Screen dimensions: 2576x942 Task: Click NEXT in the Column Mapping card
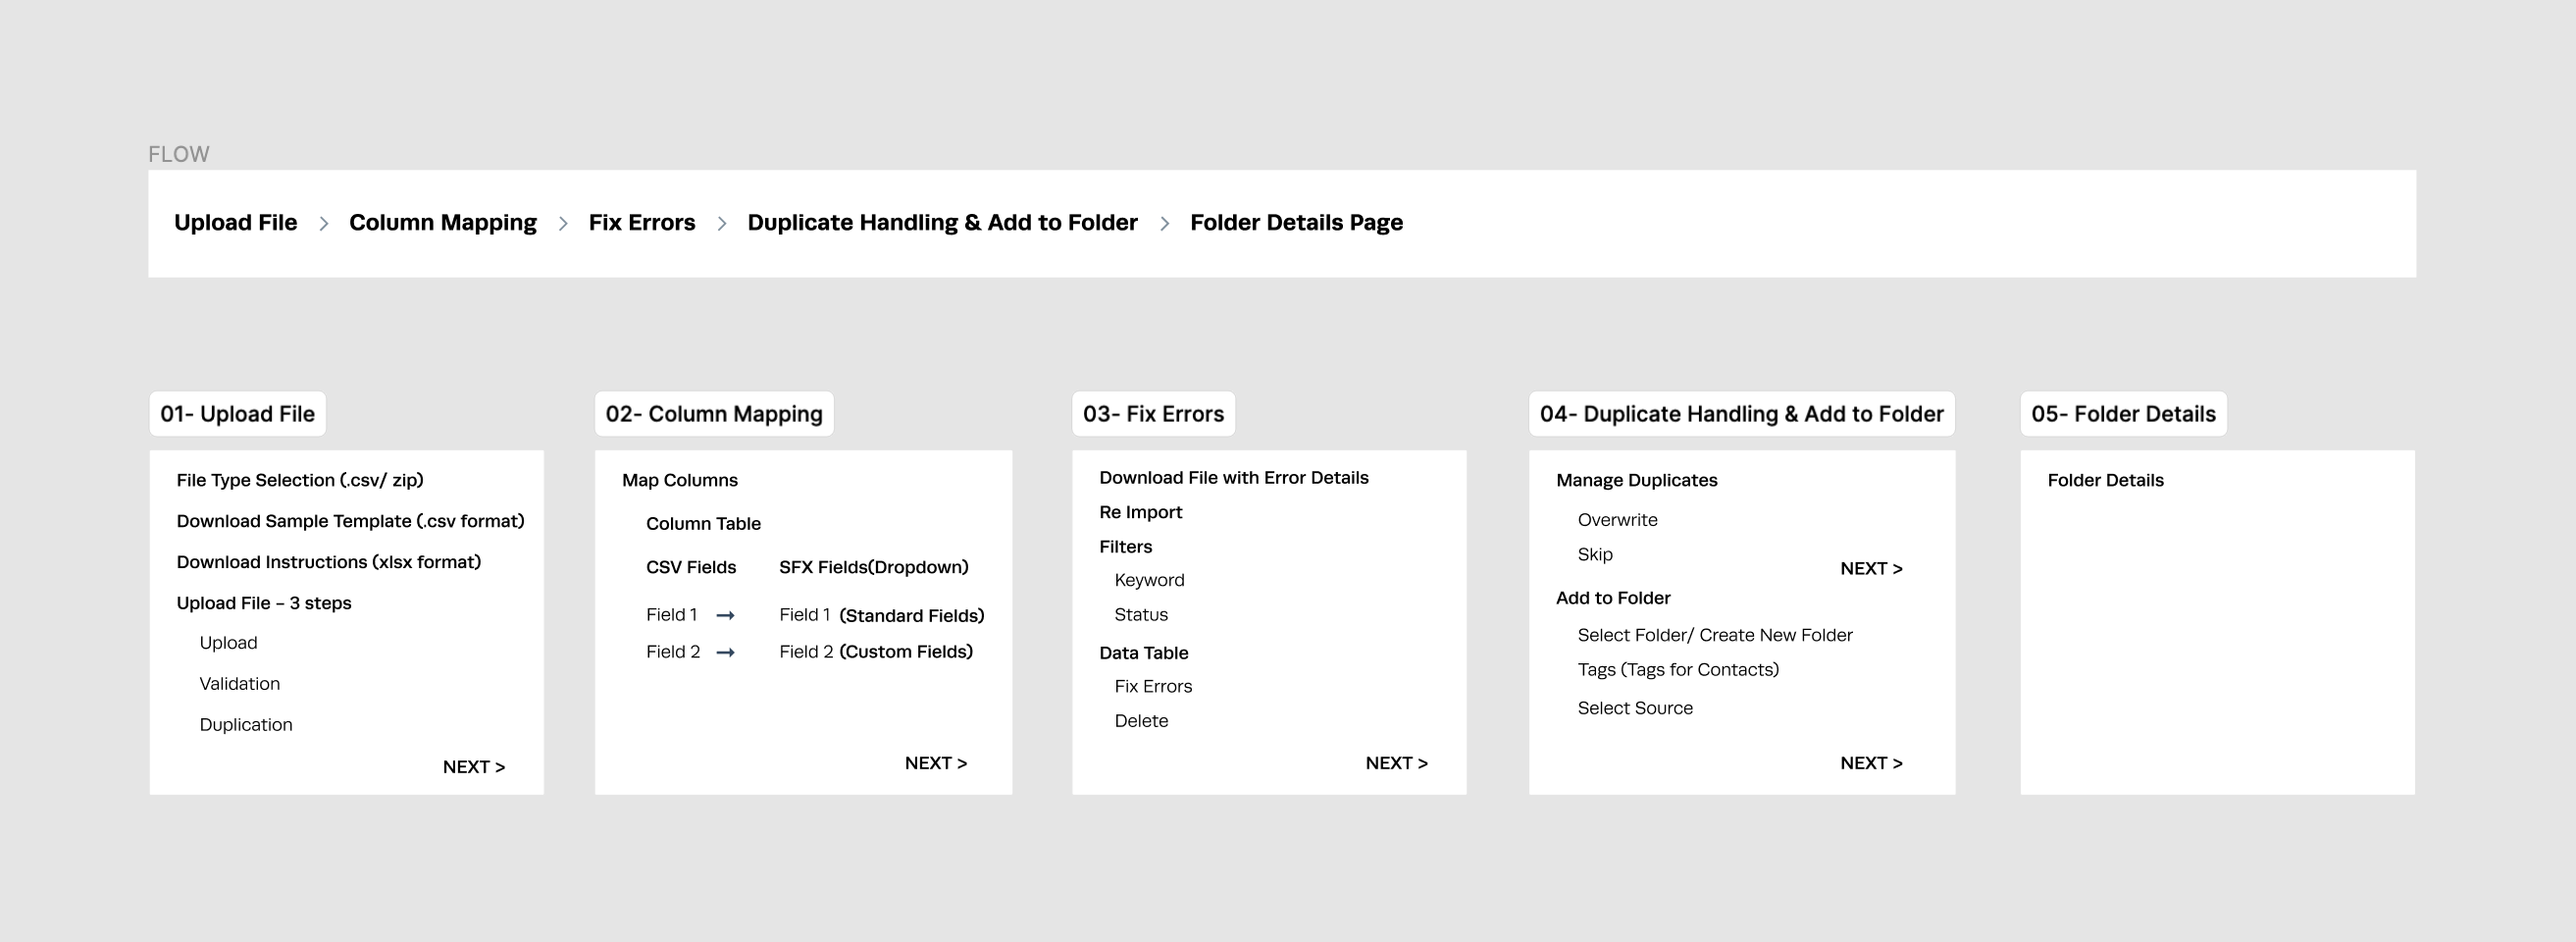936,763
